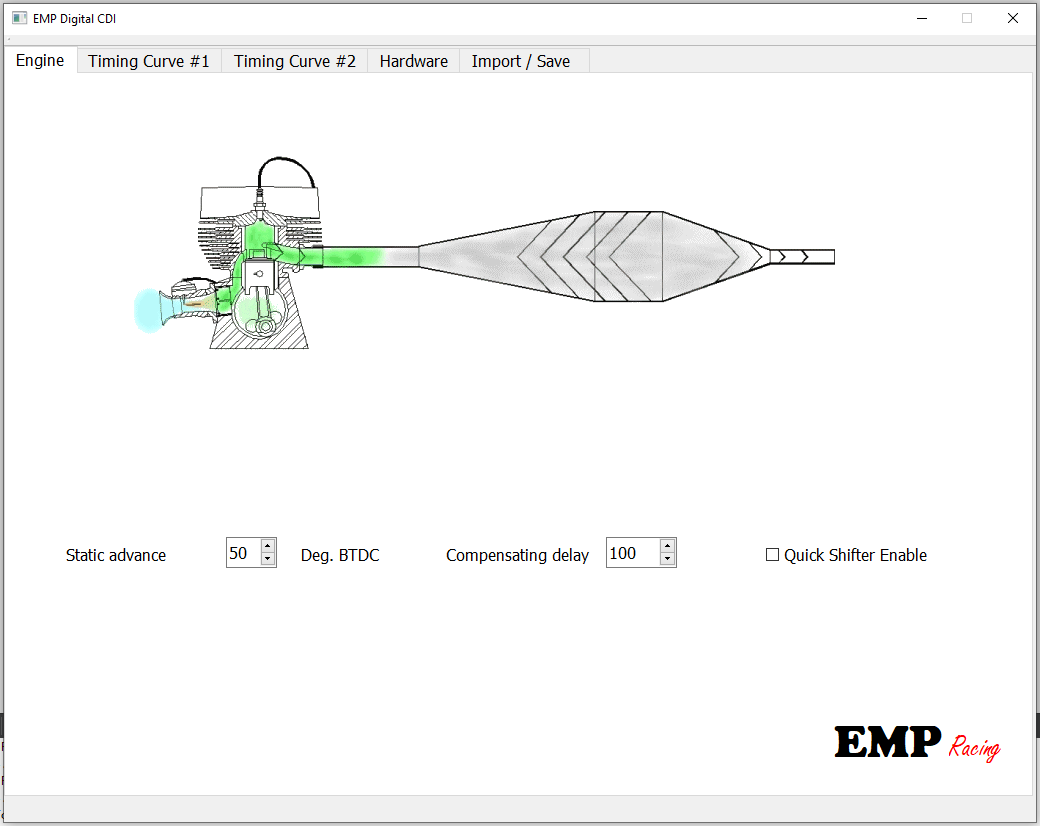Open the Timing Curve #2 tab
This screenshot has width=1040, height=826.
(294, 61)
